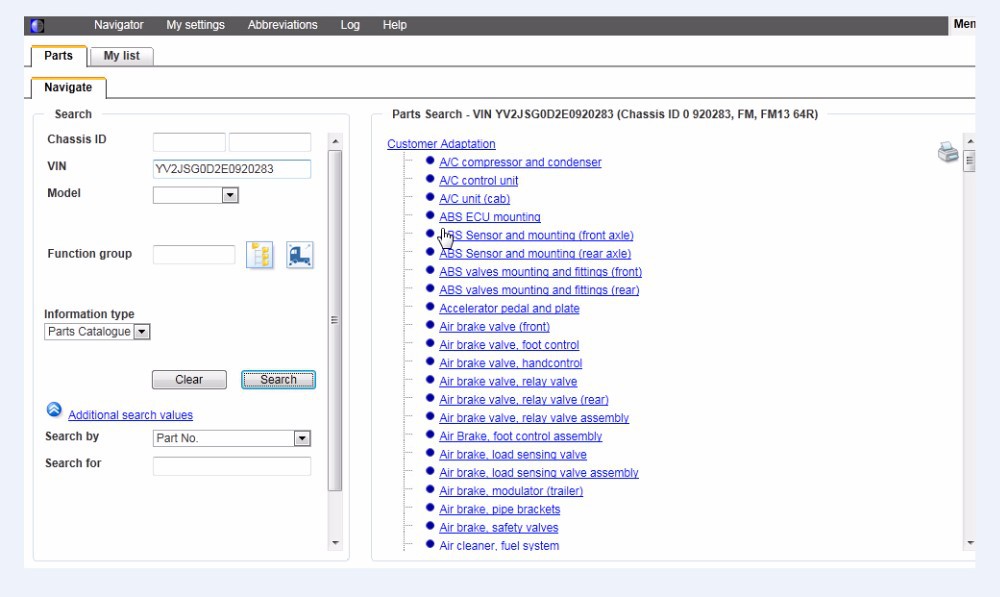Screen dimensions: 1000x597
Task: Open A/C control unit link
Action: 478,181
